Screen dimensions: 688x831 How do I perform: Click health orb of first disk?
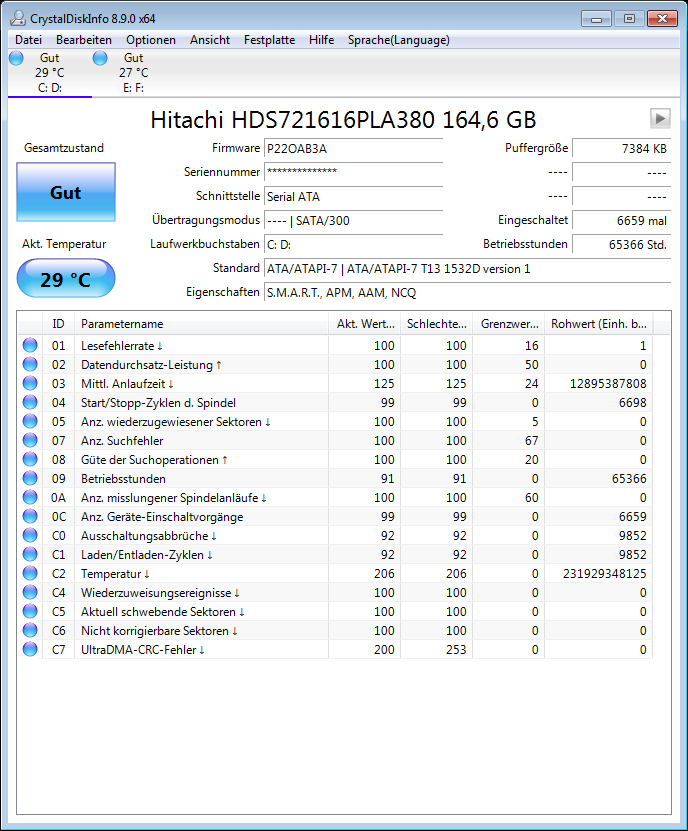16,58
